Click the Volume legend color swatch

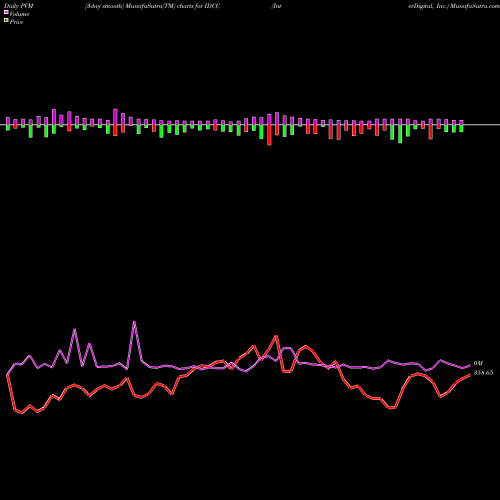point(6,13)
